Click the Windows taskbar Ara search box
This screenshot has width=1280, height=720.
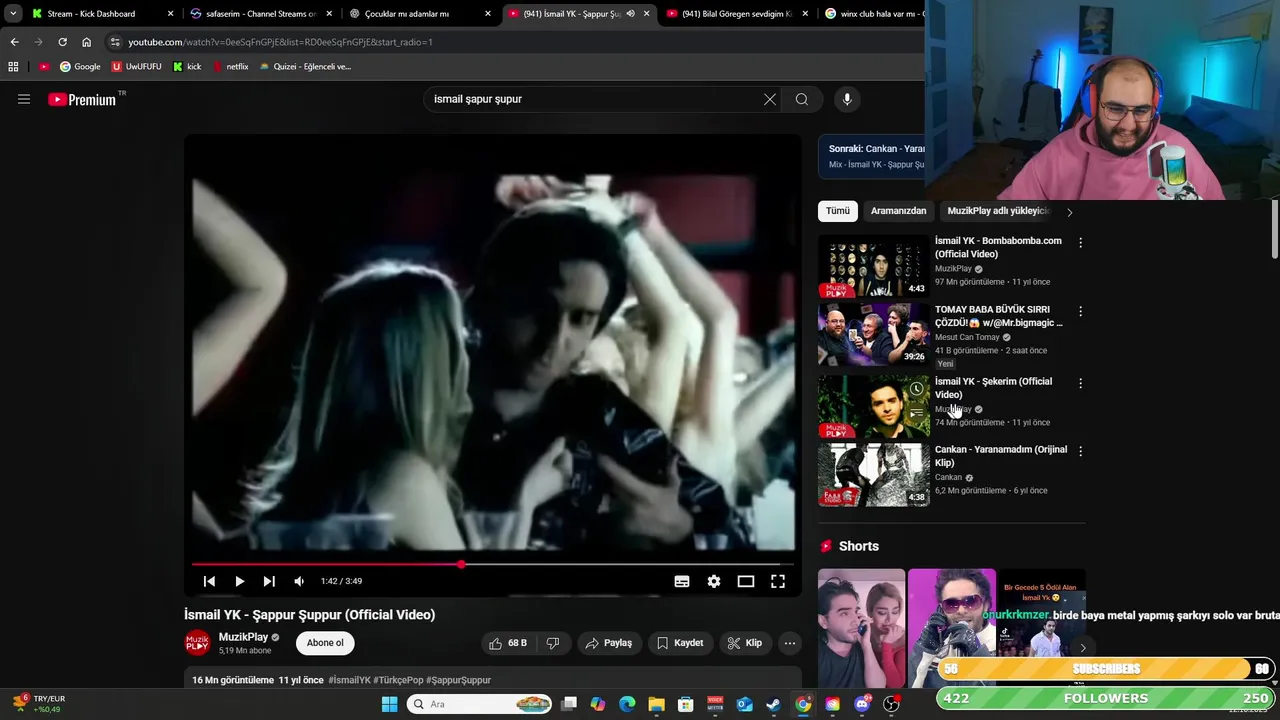(x=480, y=704)
